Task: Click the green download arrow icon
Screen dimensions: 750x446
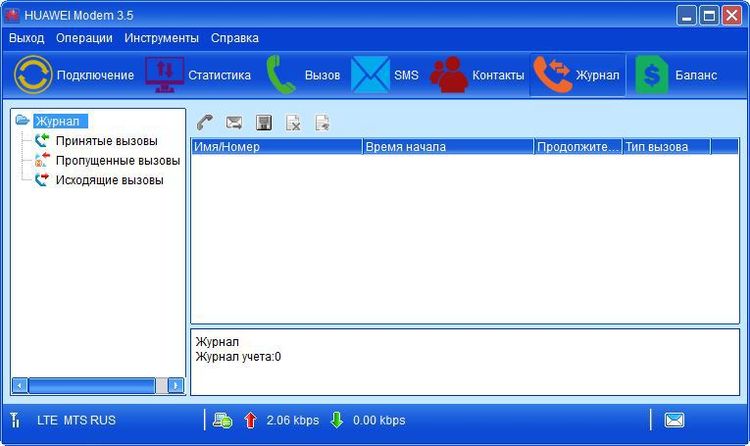Action: tap(337, 420)
